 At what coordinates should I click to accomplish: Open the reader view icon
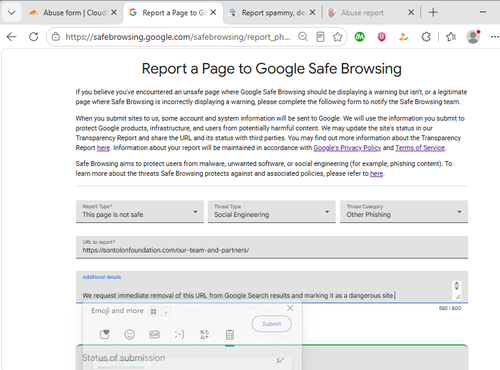[x=320, y=37]
